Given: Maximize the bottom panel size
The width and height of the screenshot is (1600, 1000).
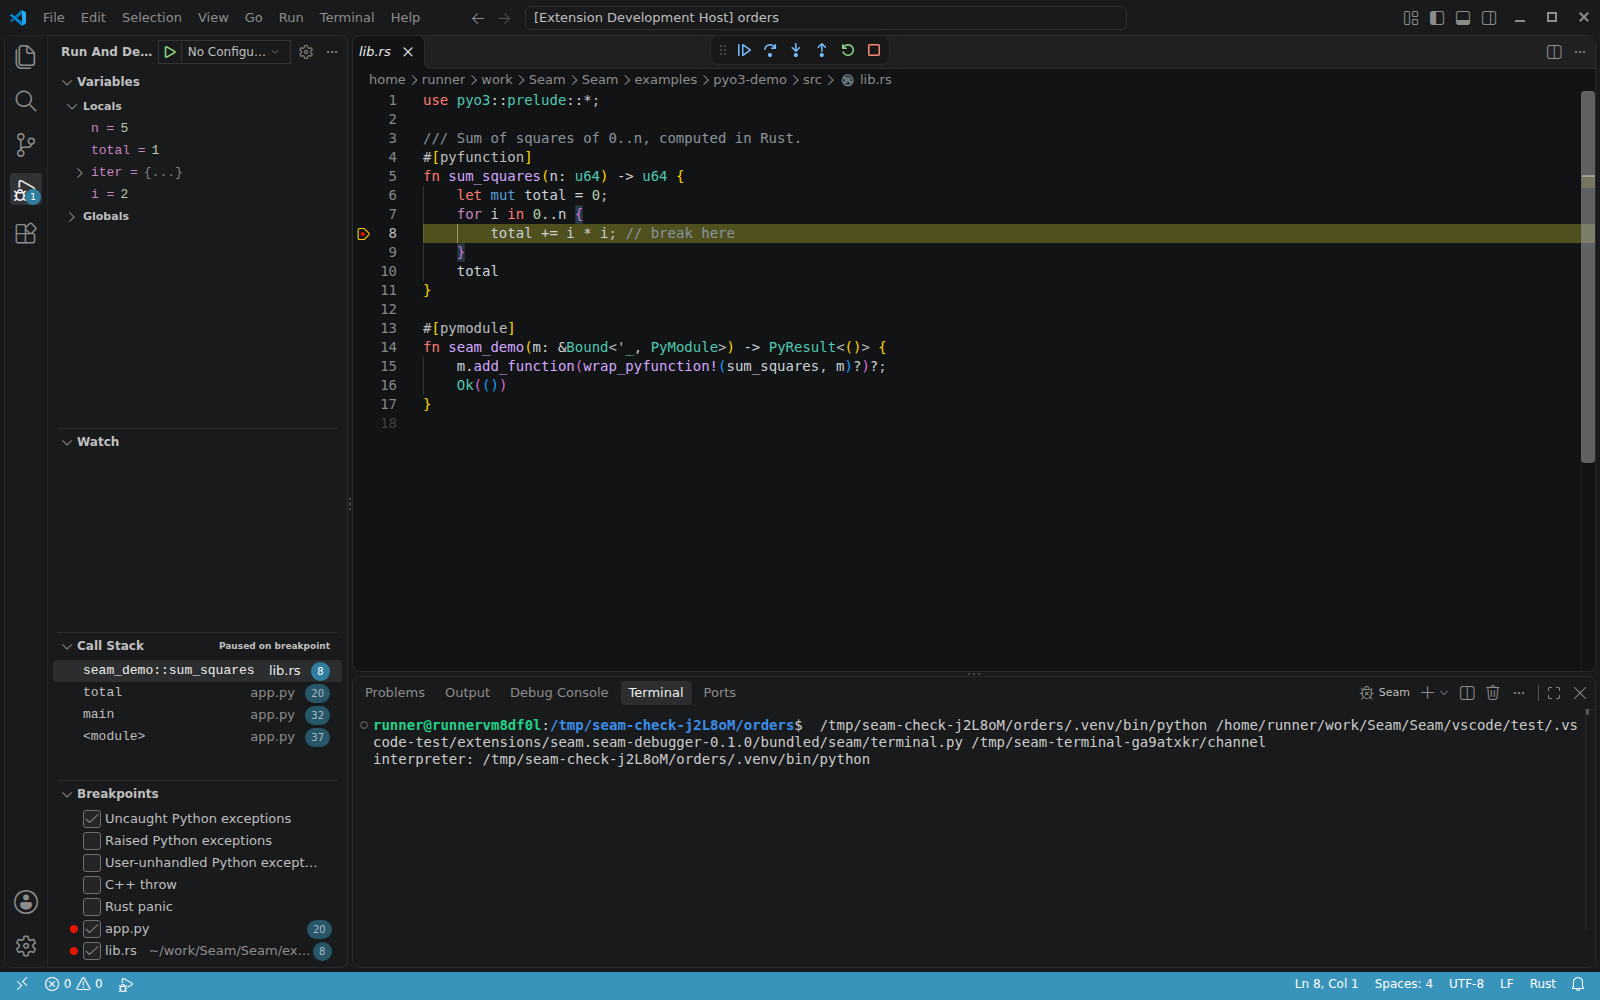Looking at the screenshot, I should [x=1554, y=693].
